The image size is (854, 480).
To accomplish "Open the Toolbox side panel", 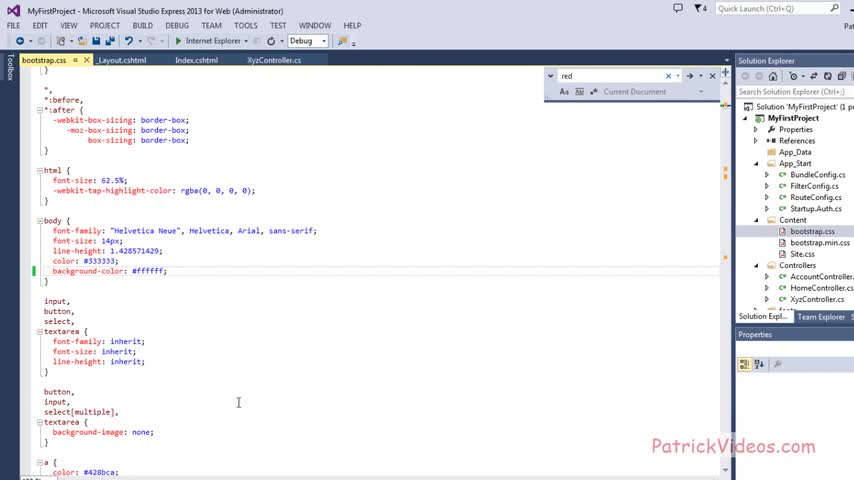I will 10,68.
